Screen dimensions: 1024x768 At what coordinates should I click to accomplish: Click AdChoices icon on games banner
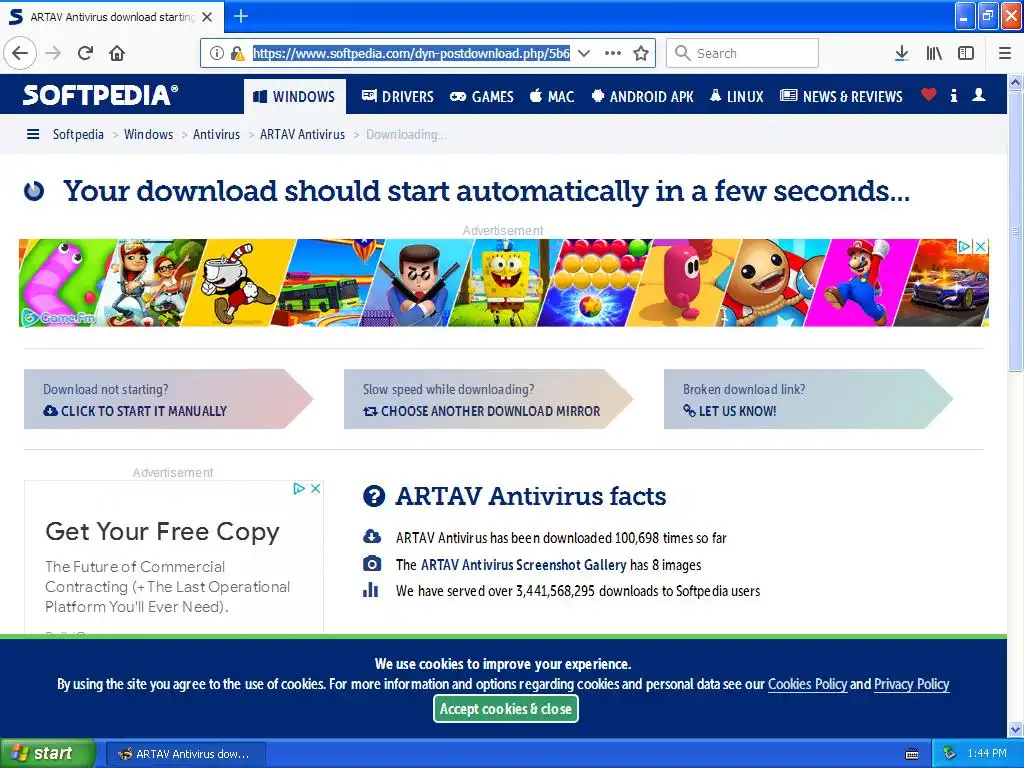pyautogui.click(x=964, y=246)
